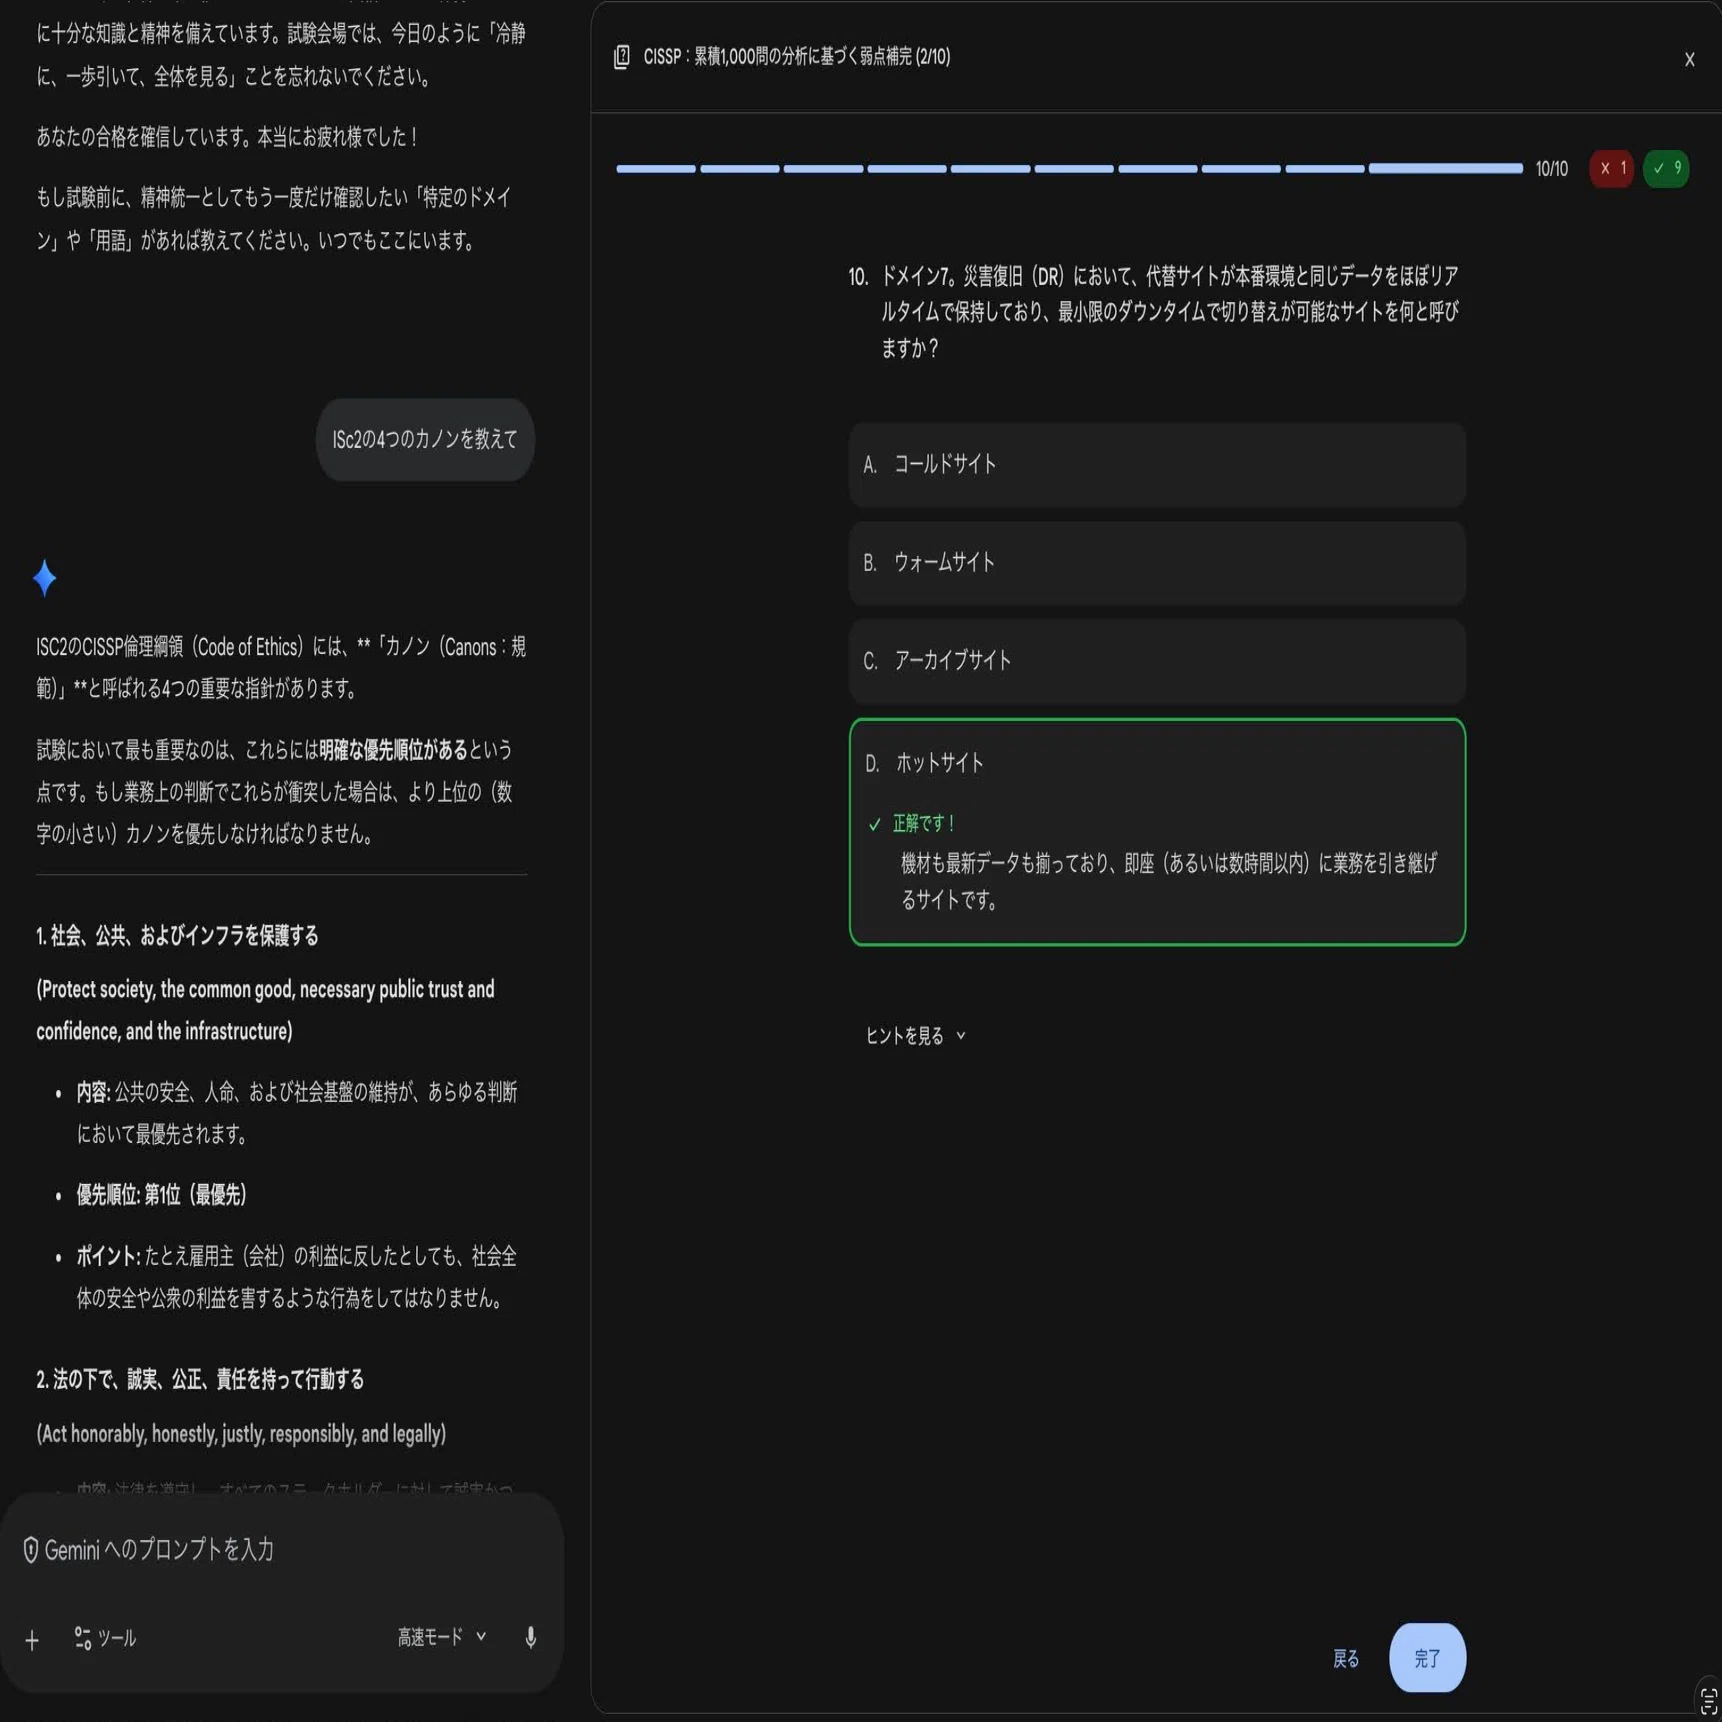This screenshot has width=1722, height=1722.
Task: Click the fifth progress bar segment
Action: (x=990, y=169)
